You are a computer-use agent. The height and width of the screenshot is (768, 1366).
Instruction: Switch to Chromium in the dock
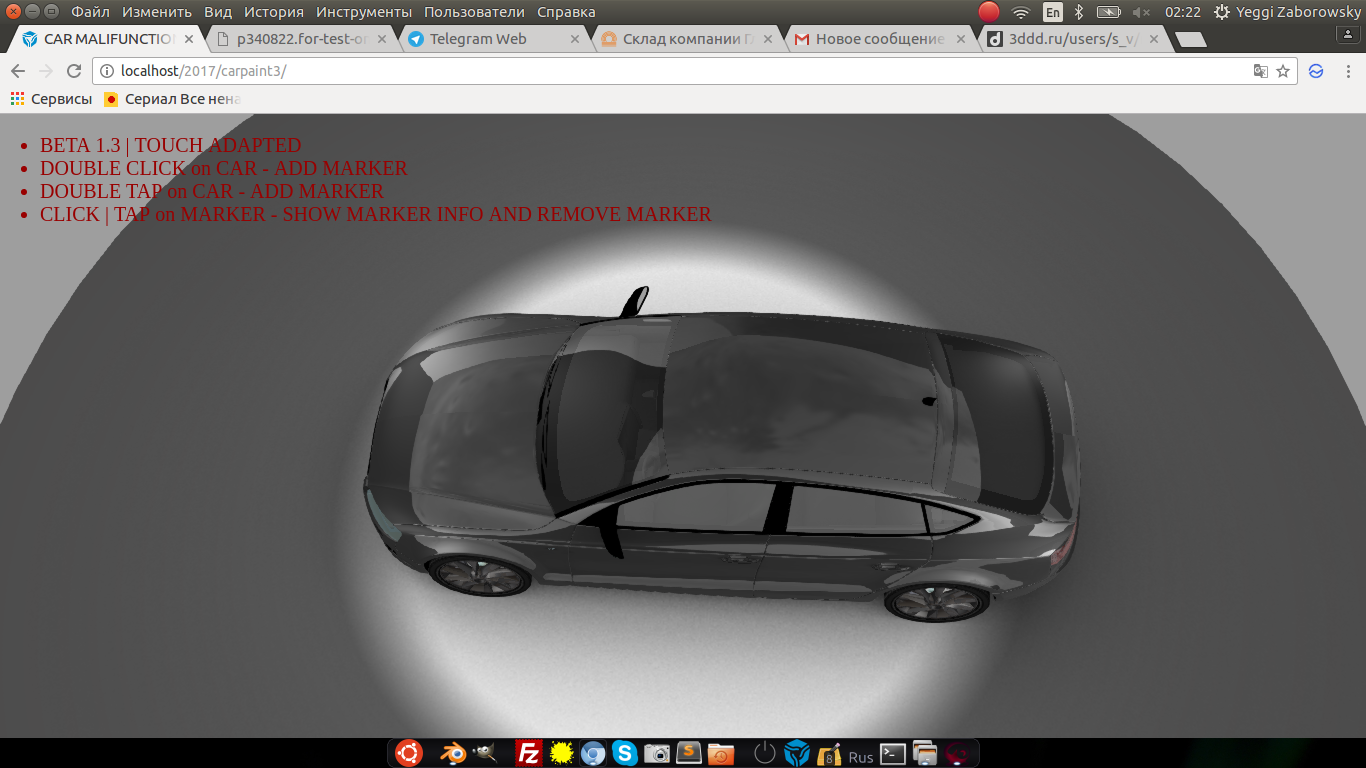click(593, 753)
